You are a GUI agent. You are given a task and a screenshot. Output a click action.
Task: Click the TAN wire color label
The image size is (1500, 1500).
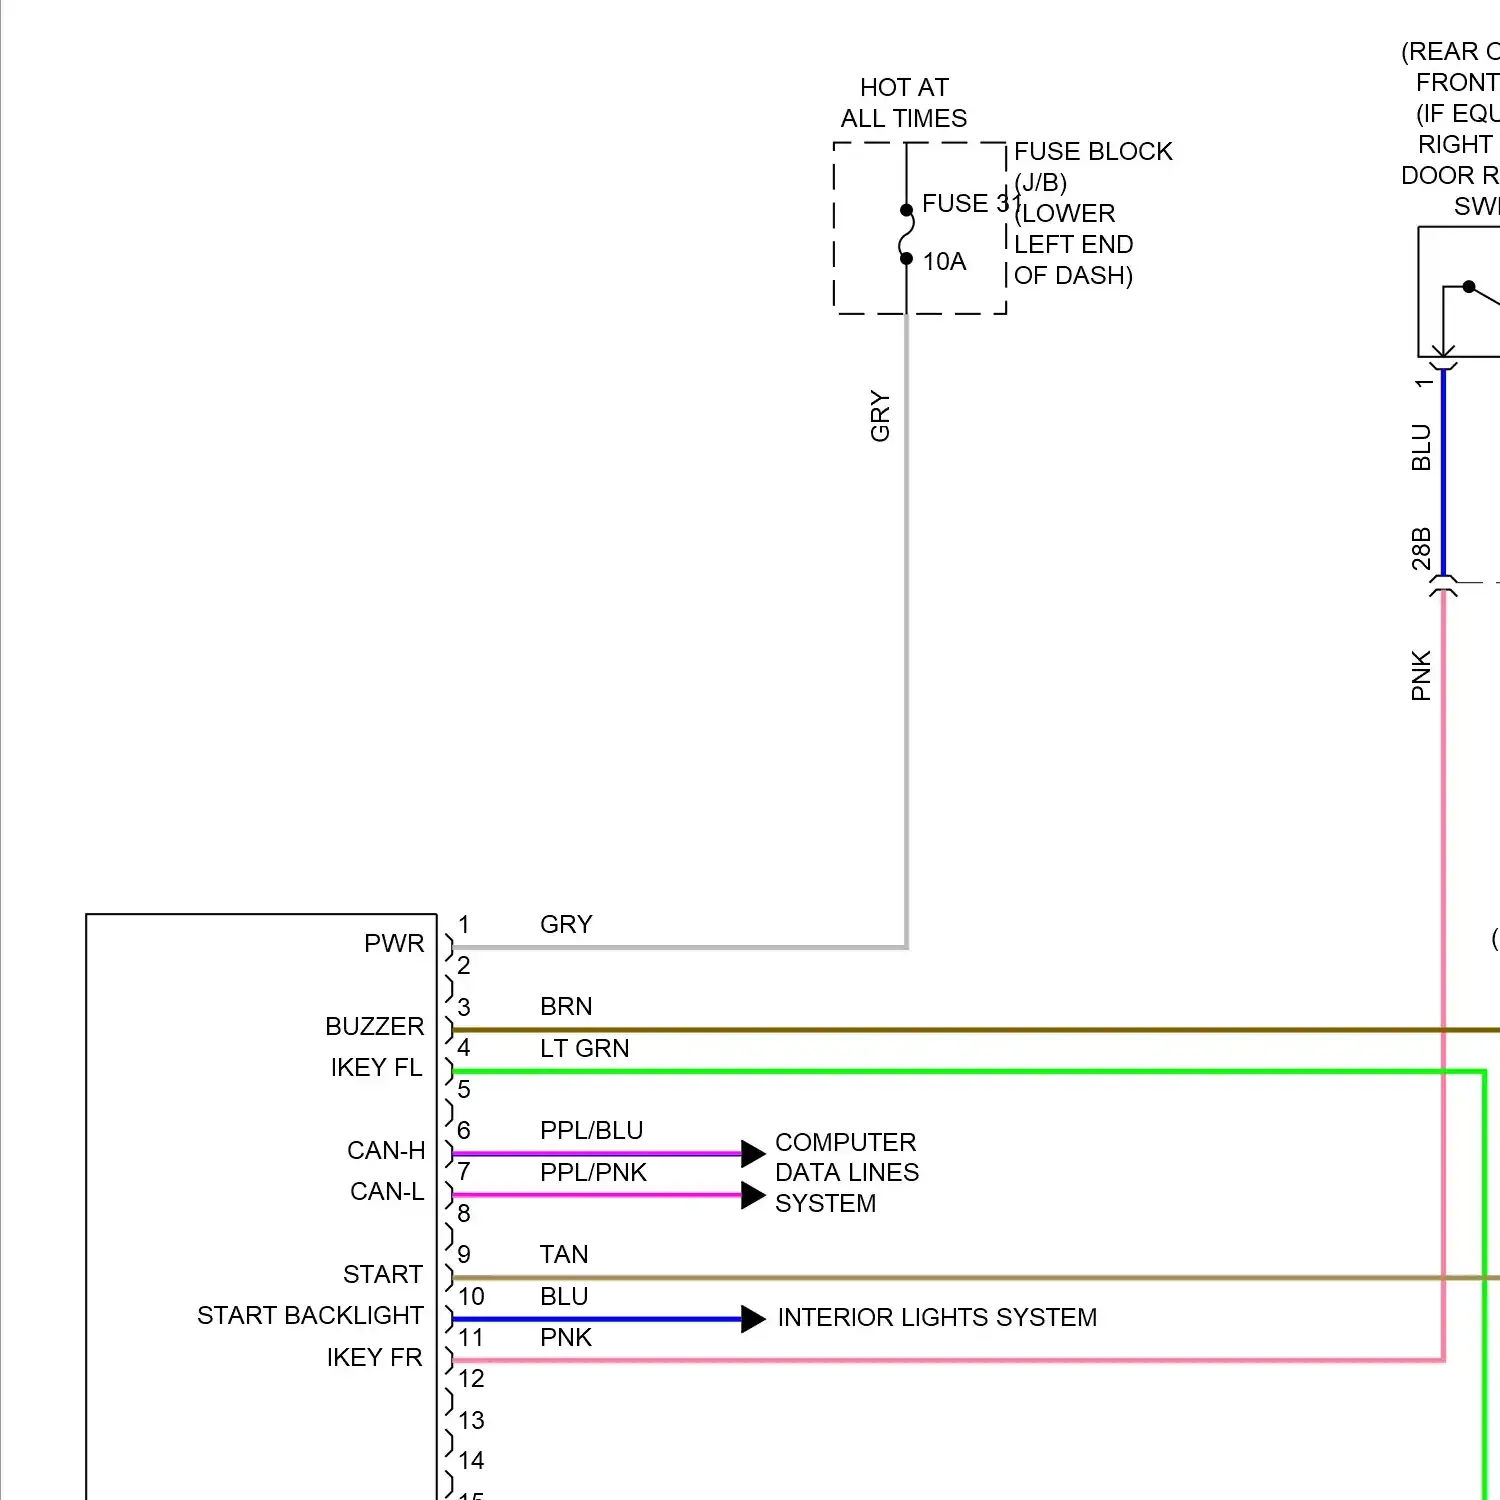tap(564, 1254)
